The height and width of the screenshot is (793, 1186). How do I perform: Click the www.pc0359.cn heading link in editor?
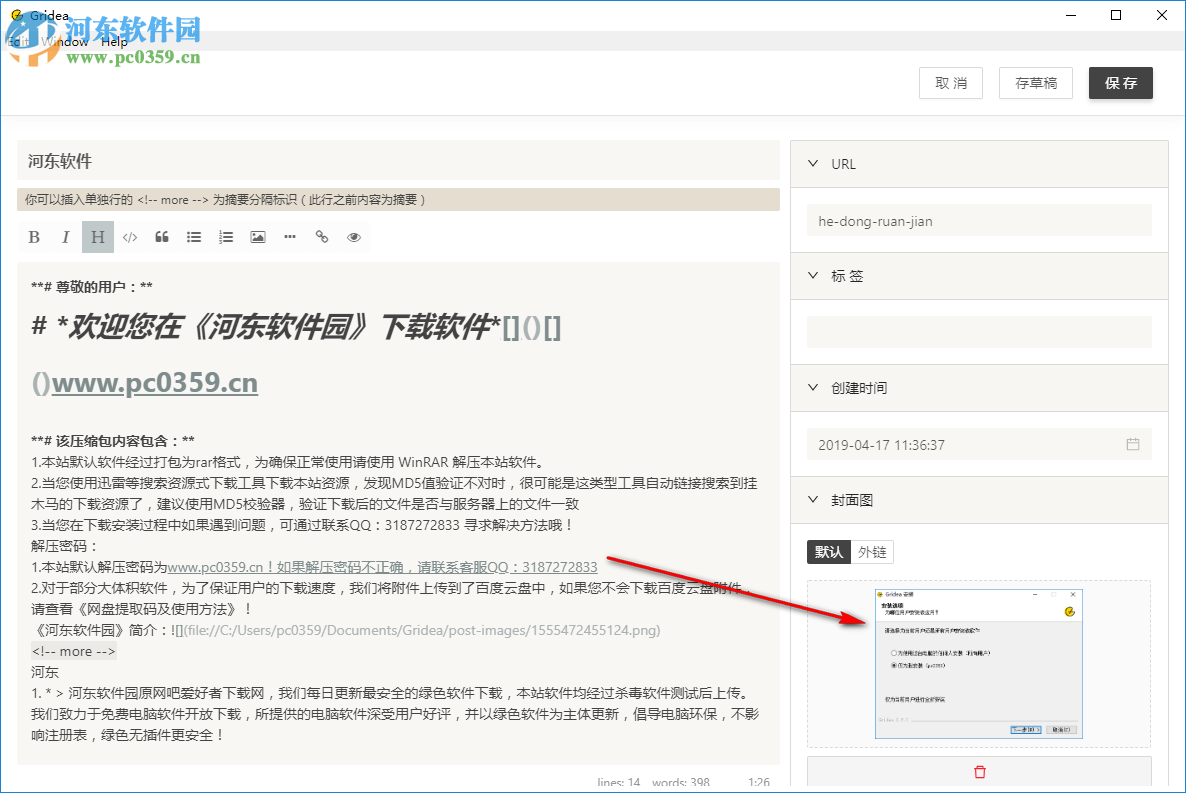(154, 383)
